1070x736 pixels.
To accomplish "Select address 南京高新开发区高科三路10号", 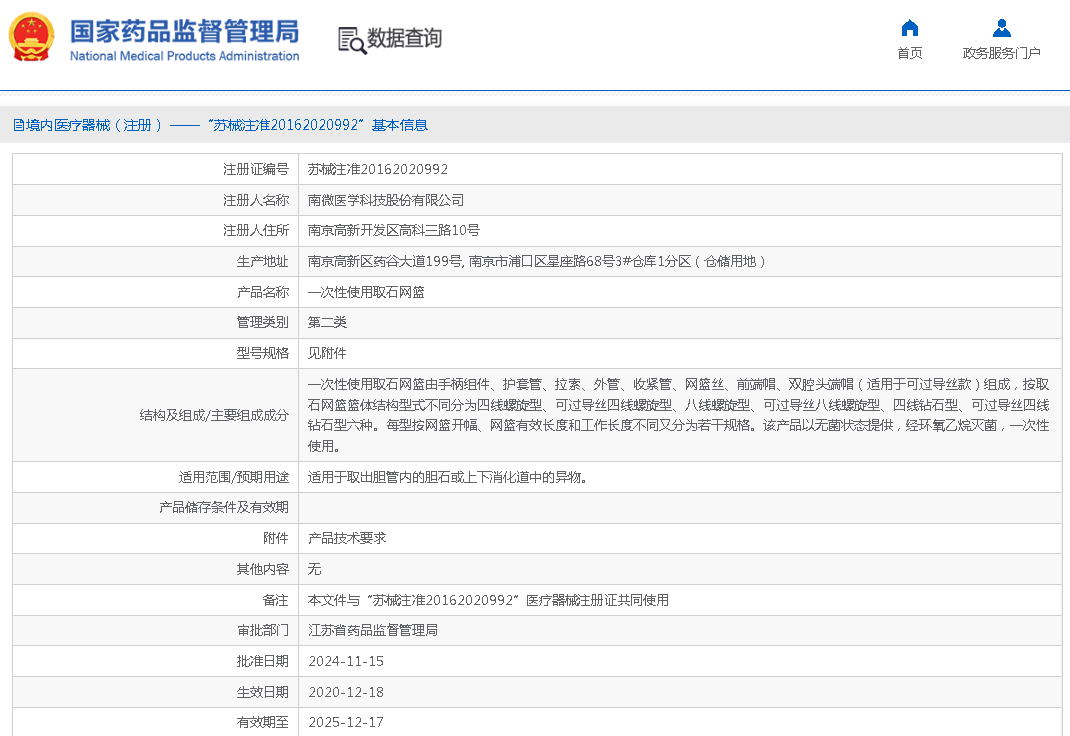I will 393,231.
